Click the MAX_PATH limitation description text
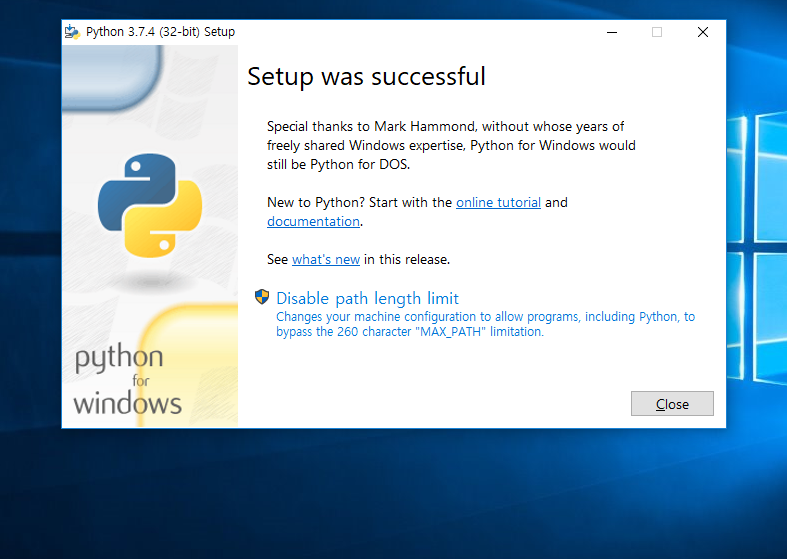The height and width of the screenshot is (559, 787). (485, 324)
